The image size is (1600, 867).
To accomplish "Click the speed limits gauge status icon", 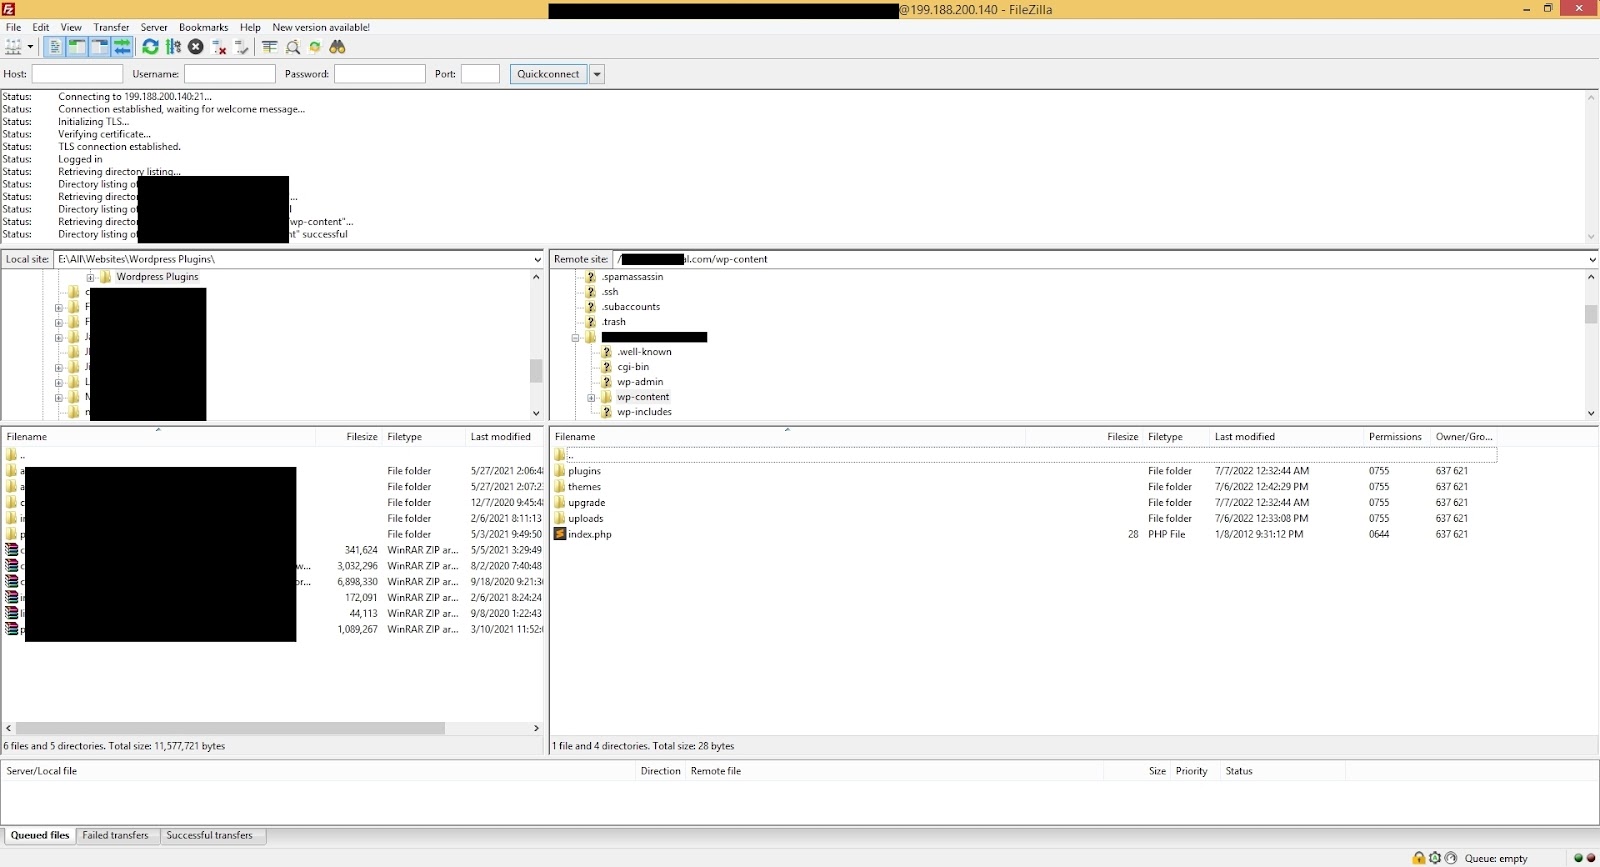I will tap(1451, 858).
